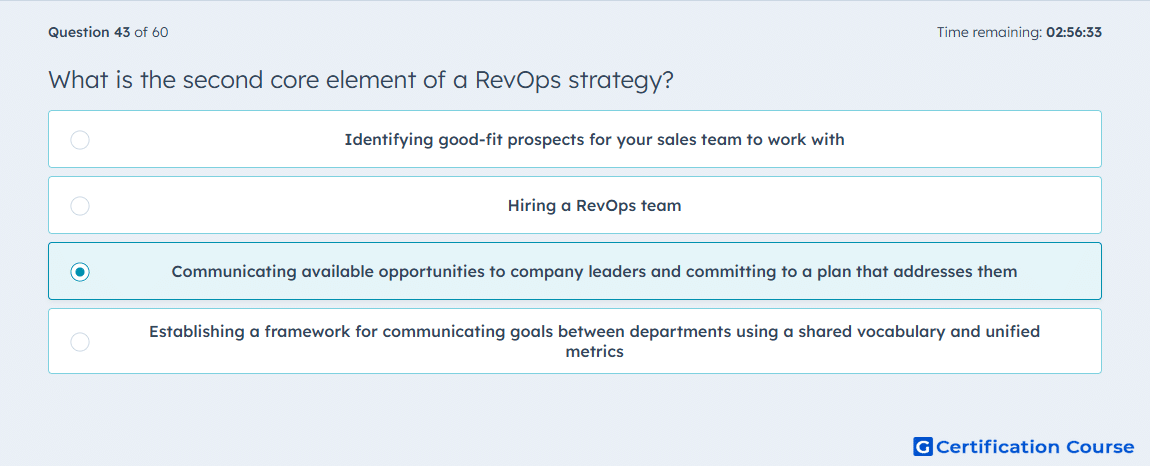
Task: Click the bold Question 43 counter
Action: [89, 32]
